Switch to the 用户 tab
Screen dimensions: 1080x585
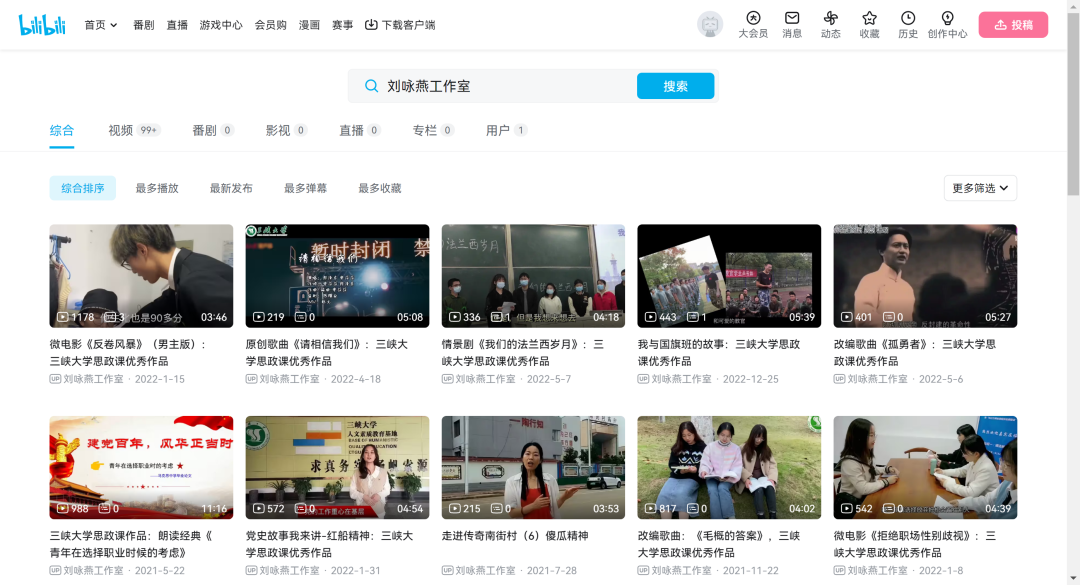(x=498, y=130)
